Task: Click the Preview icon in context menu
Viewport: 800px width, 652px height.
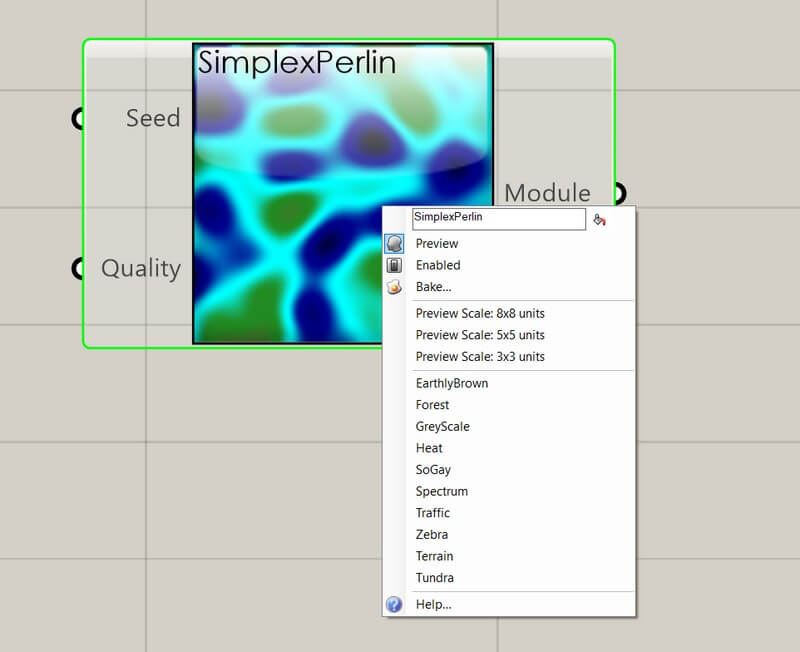Action: pos(394,243)
